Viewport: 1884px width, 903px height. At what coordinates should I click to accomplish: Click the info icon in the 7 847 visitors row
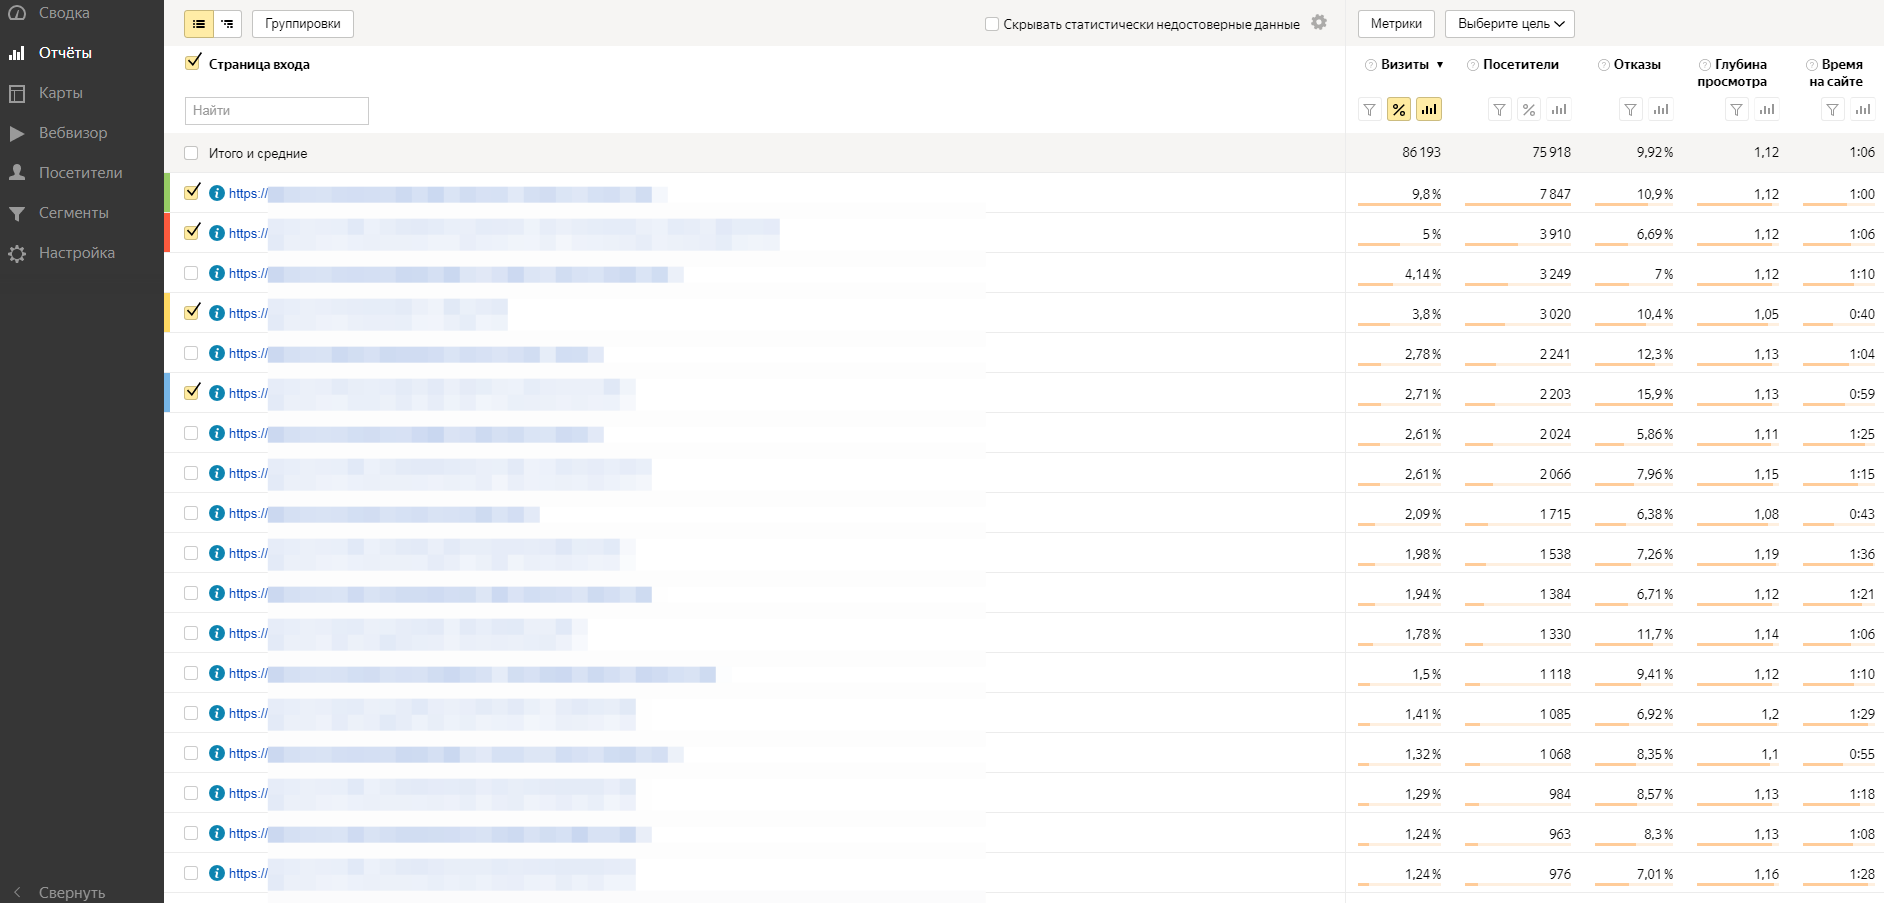tap(217, 193)
